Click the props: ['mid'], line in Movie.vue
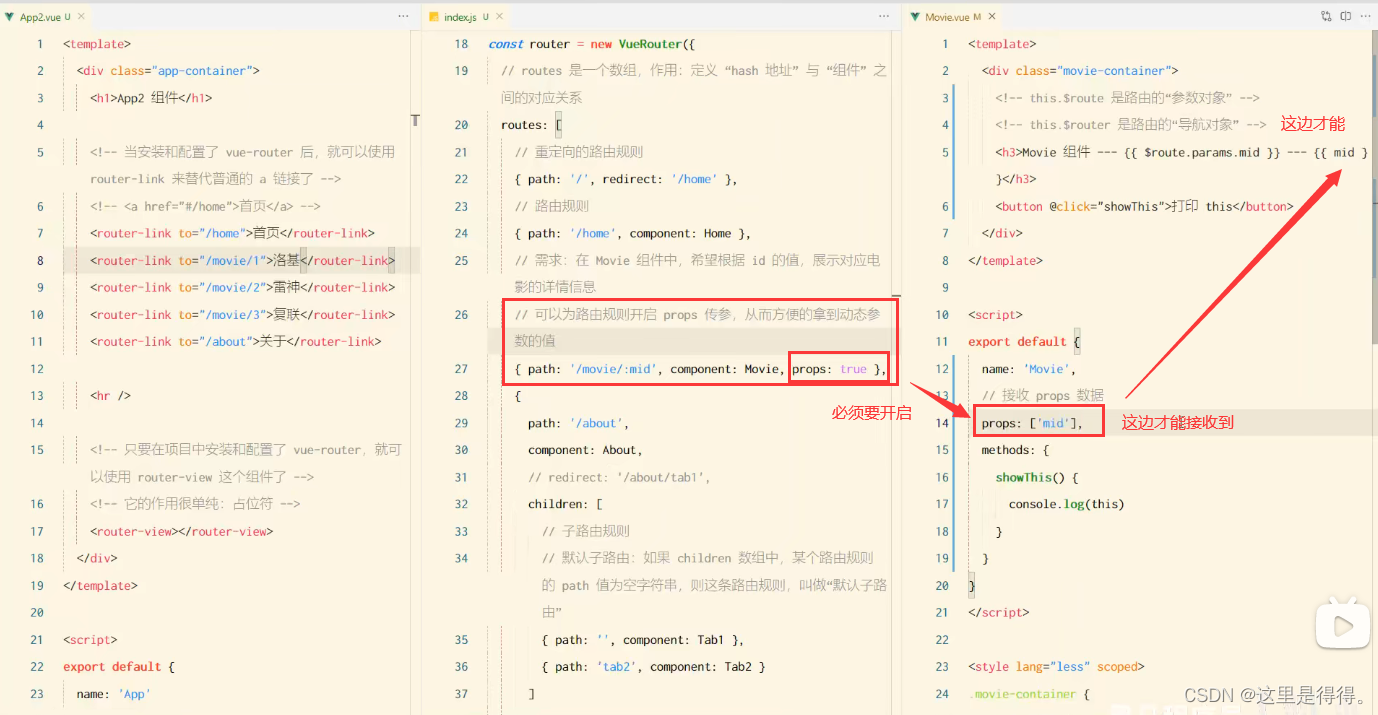 pos(1032,423)
